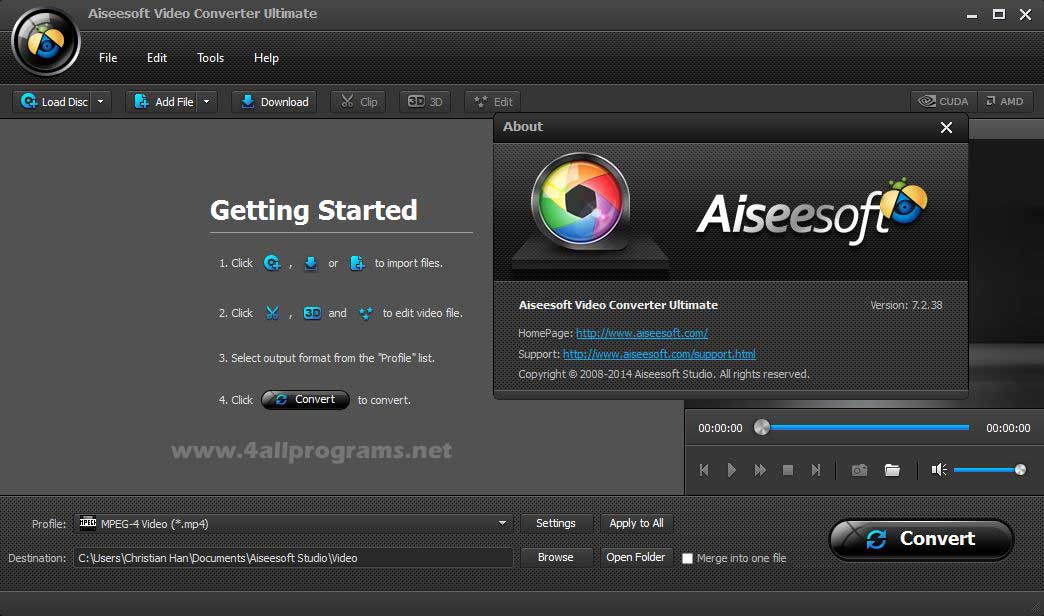The width and height of the screenshot is (1044, 616).
Task: Click the Destination path field
Action: (293, 558)
